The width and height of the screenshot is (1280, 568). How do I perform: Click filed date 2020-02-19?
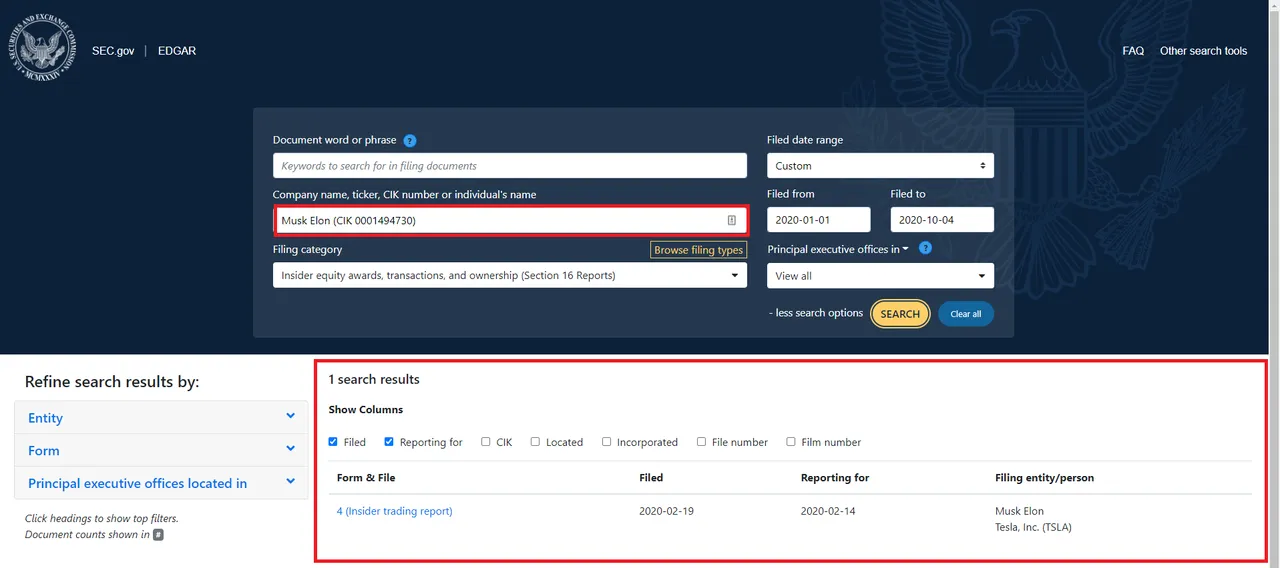tap(666, 511)
